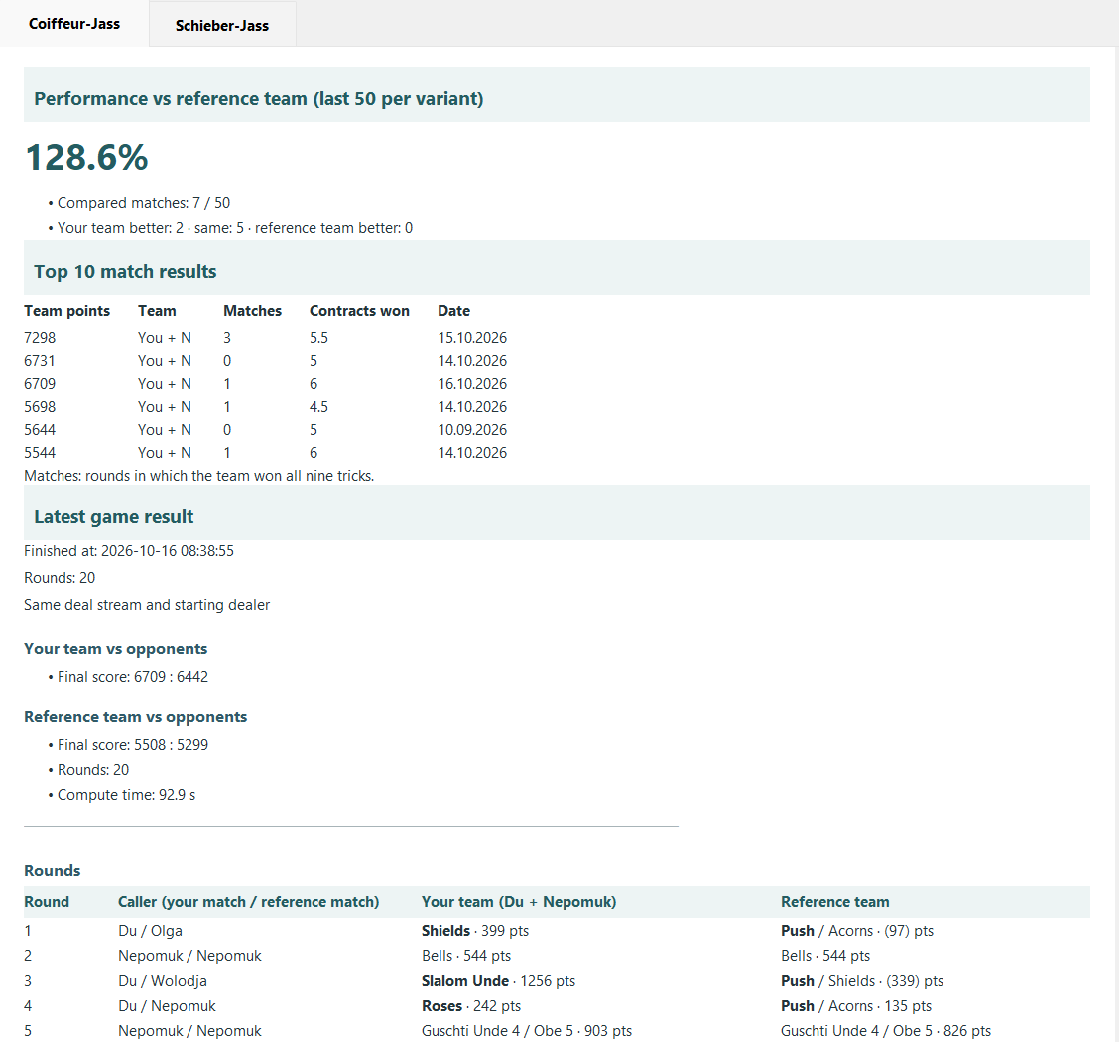Click caller cell 'Du / Nepomuk'
Viewport: 1119px width, 1042px height.
[x=167, y=1006]
